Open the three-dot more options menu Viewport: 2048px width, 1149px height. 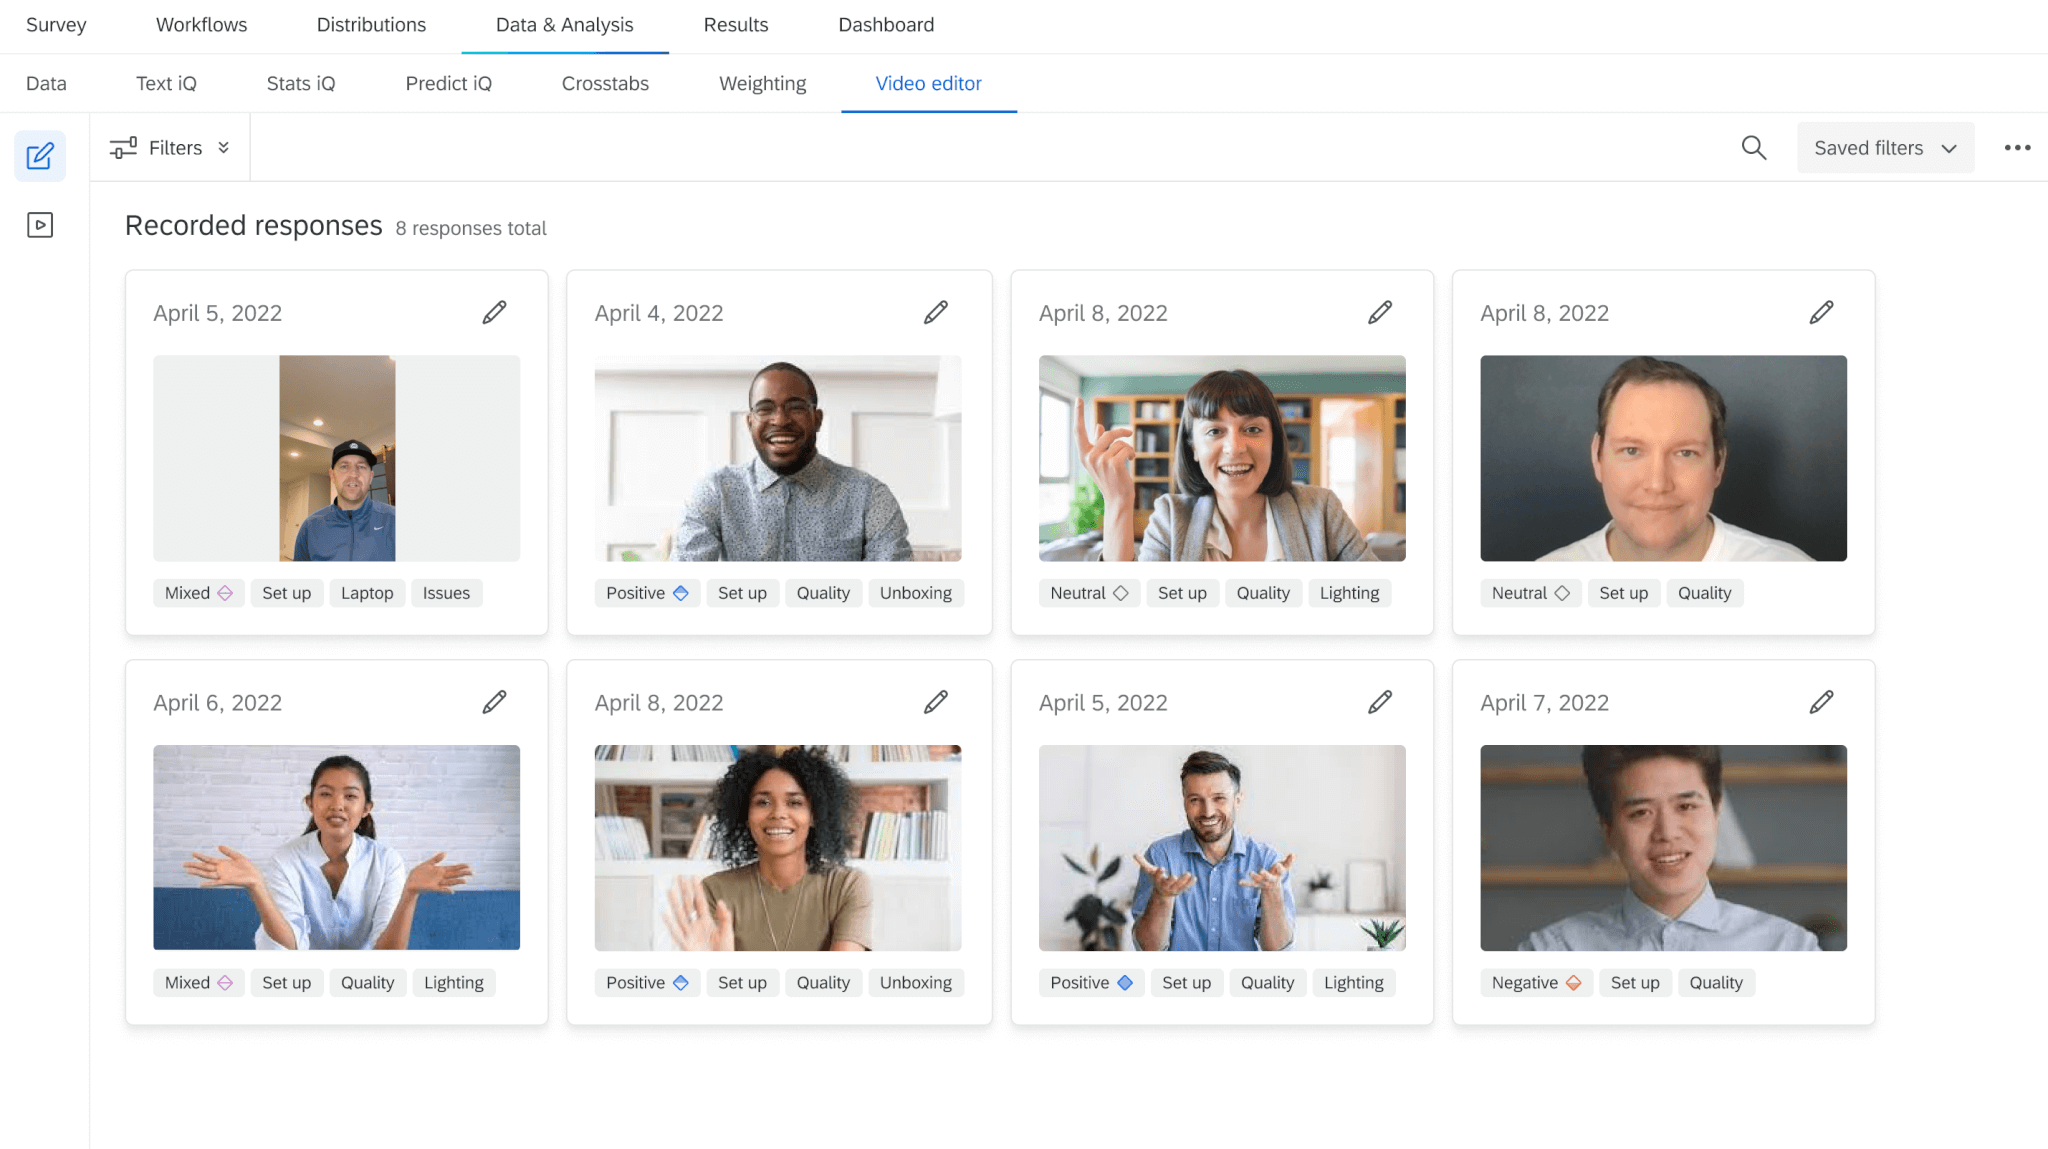[2017, 148]
